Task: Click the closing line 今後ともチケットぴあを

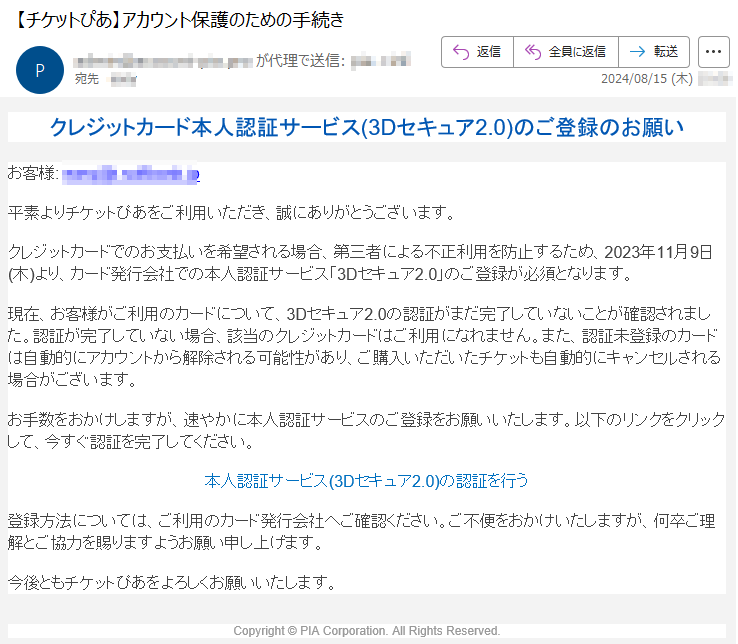Action: coord(172,583)
